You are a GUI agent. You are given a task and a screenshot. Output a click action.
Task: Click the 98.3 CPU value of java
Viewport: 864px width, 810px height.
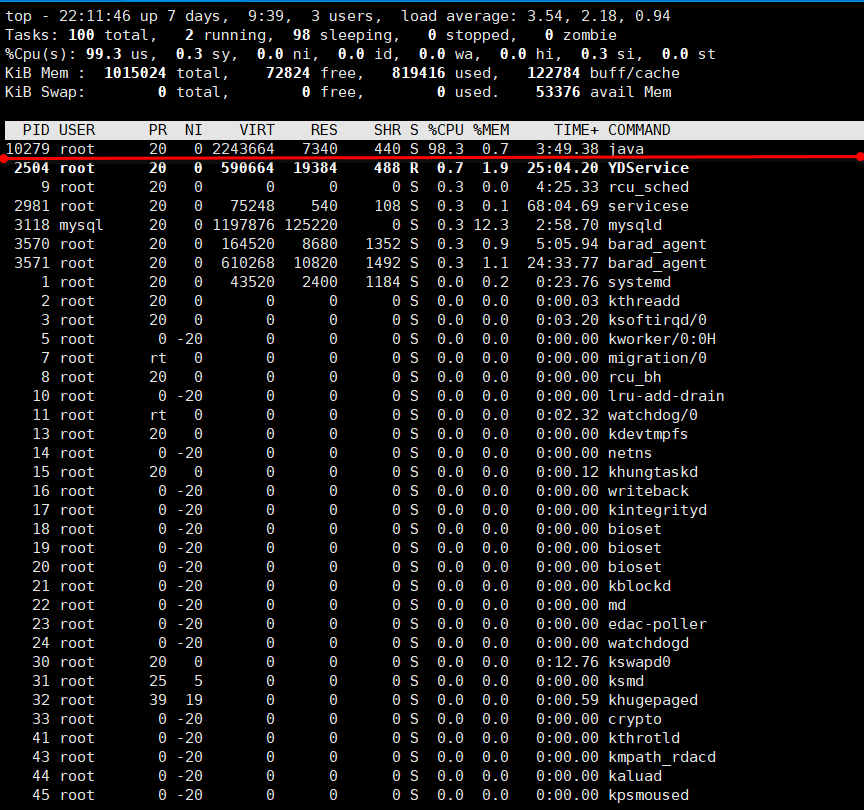point(446,149)
